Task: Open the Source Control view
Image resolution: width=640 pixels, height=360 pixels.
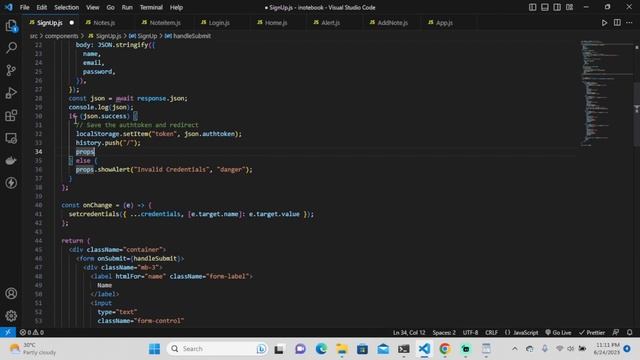Action: 11,70
